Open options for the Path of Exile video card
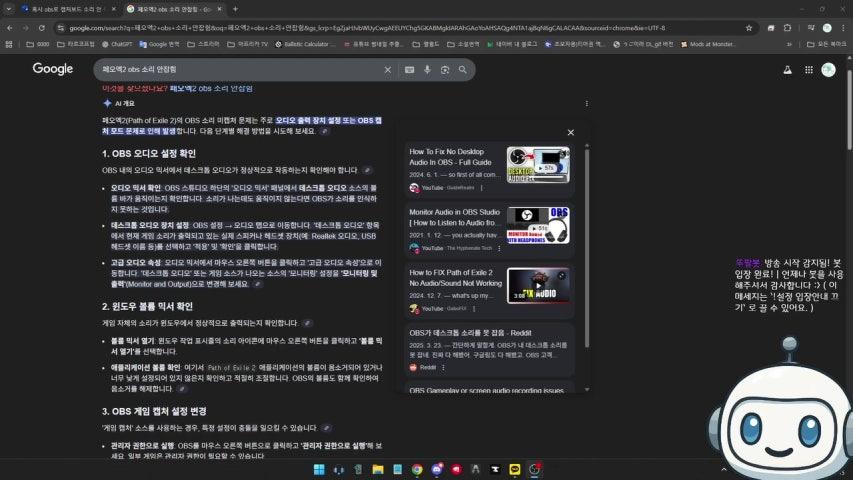 pyautogui.click(x=474, y=309)
